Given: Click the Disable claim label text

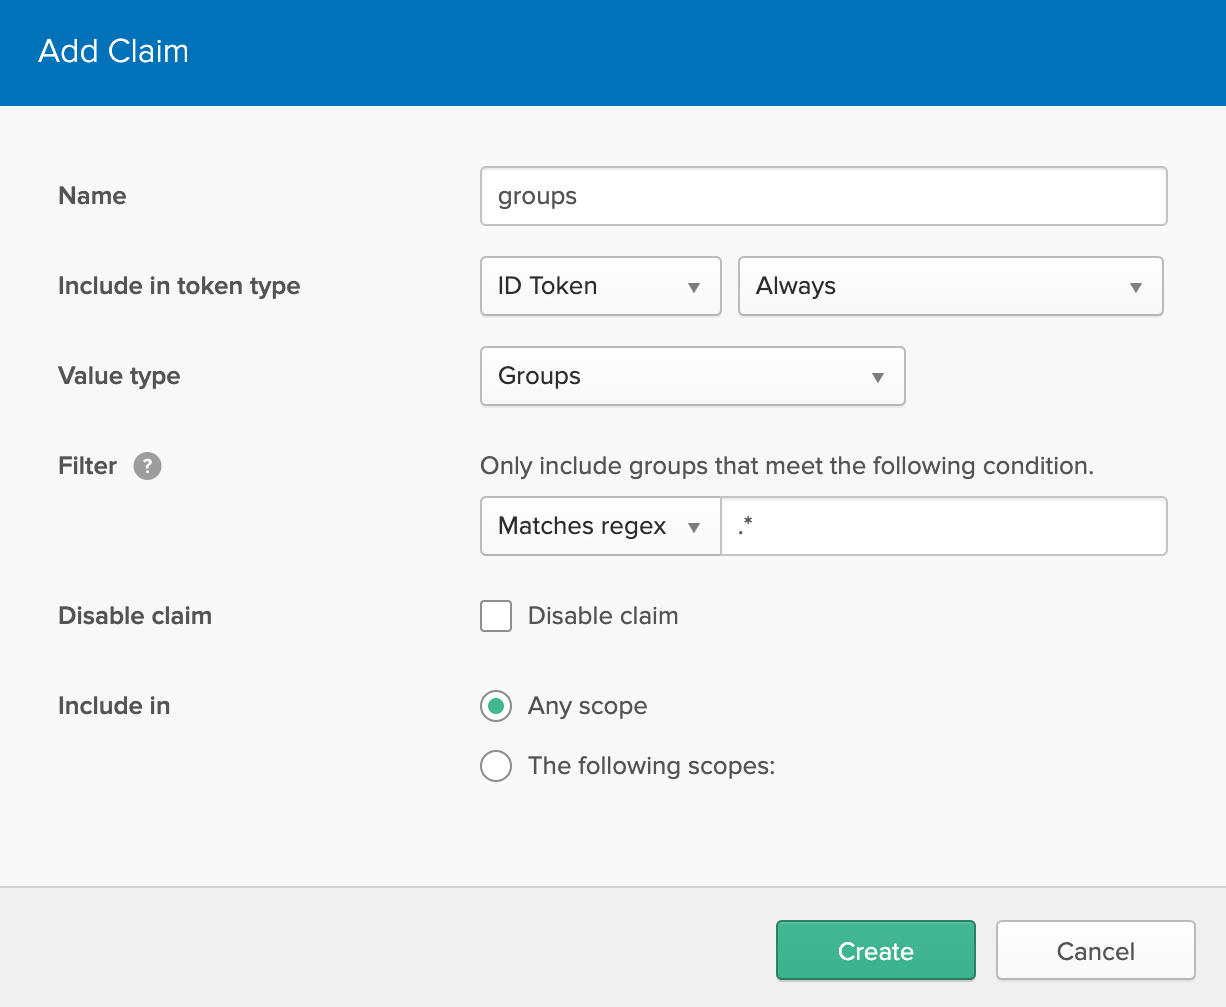Looking at the screenshot, I should (603, 616).
